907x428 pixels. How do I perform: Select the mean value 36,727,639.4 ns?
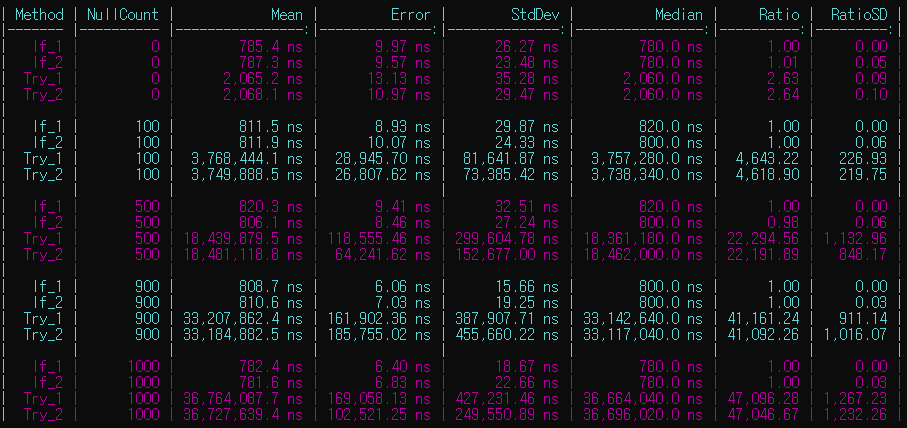click(x=243, y=414)
